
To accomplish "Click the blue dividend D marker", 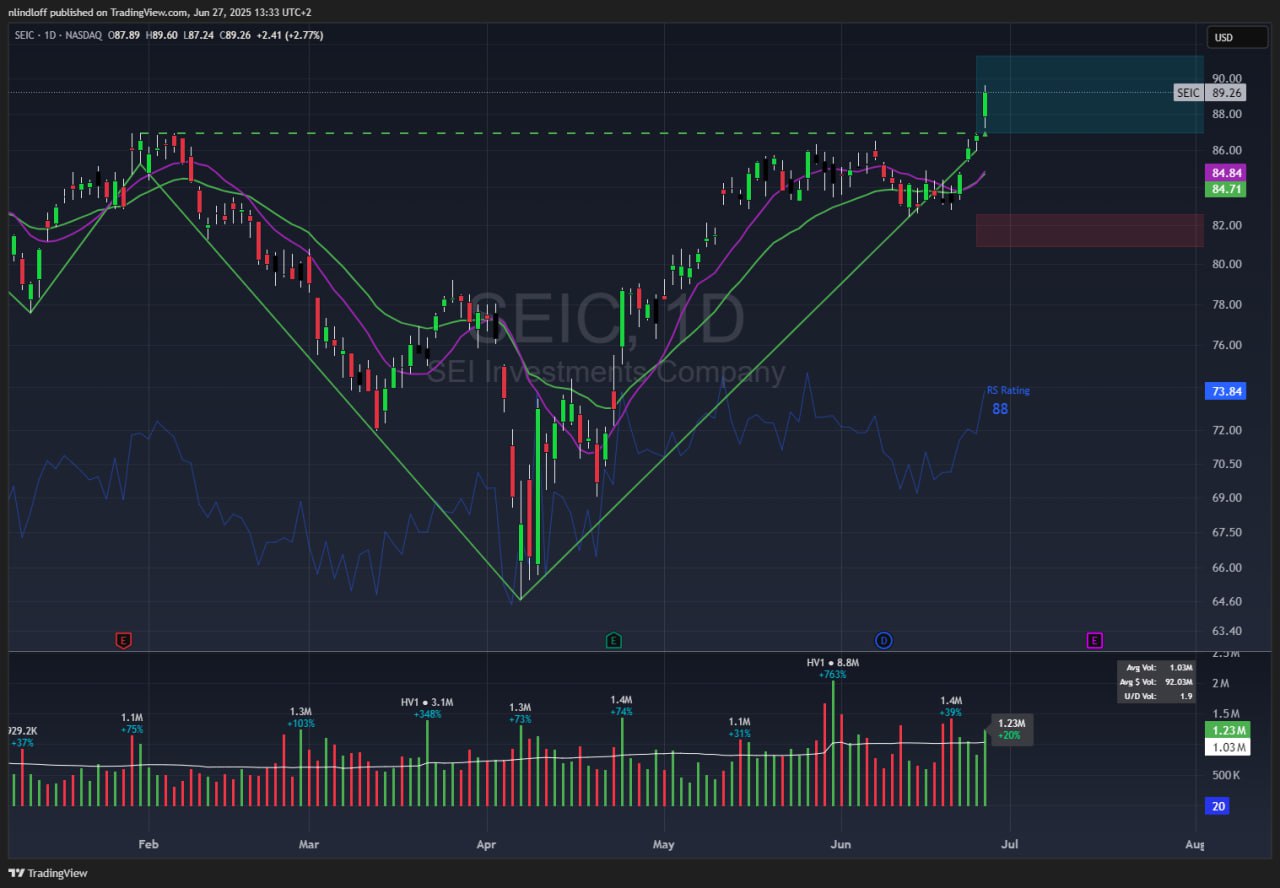I will pyautogui.click(x=883, y=640).
